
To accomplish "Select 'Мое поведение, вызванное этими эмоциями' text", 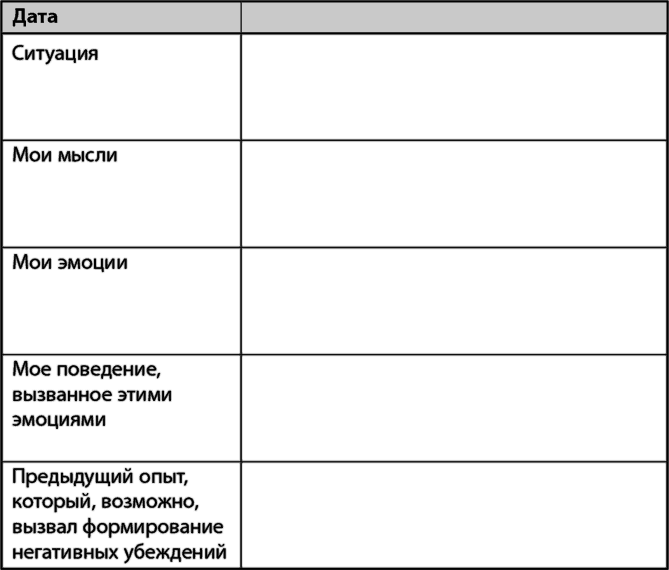I will 92,394.
